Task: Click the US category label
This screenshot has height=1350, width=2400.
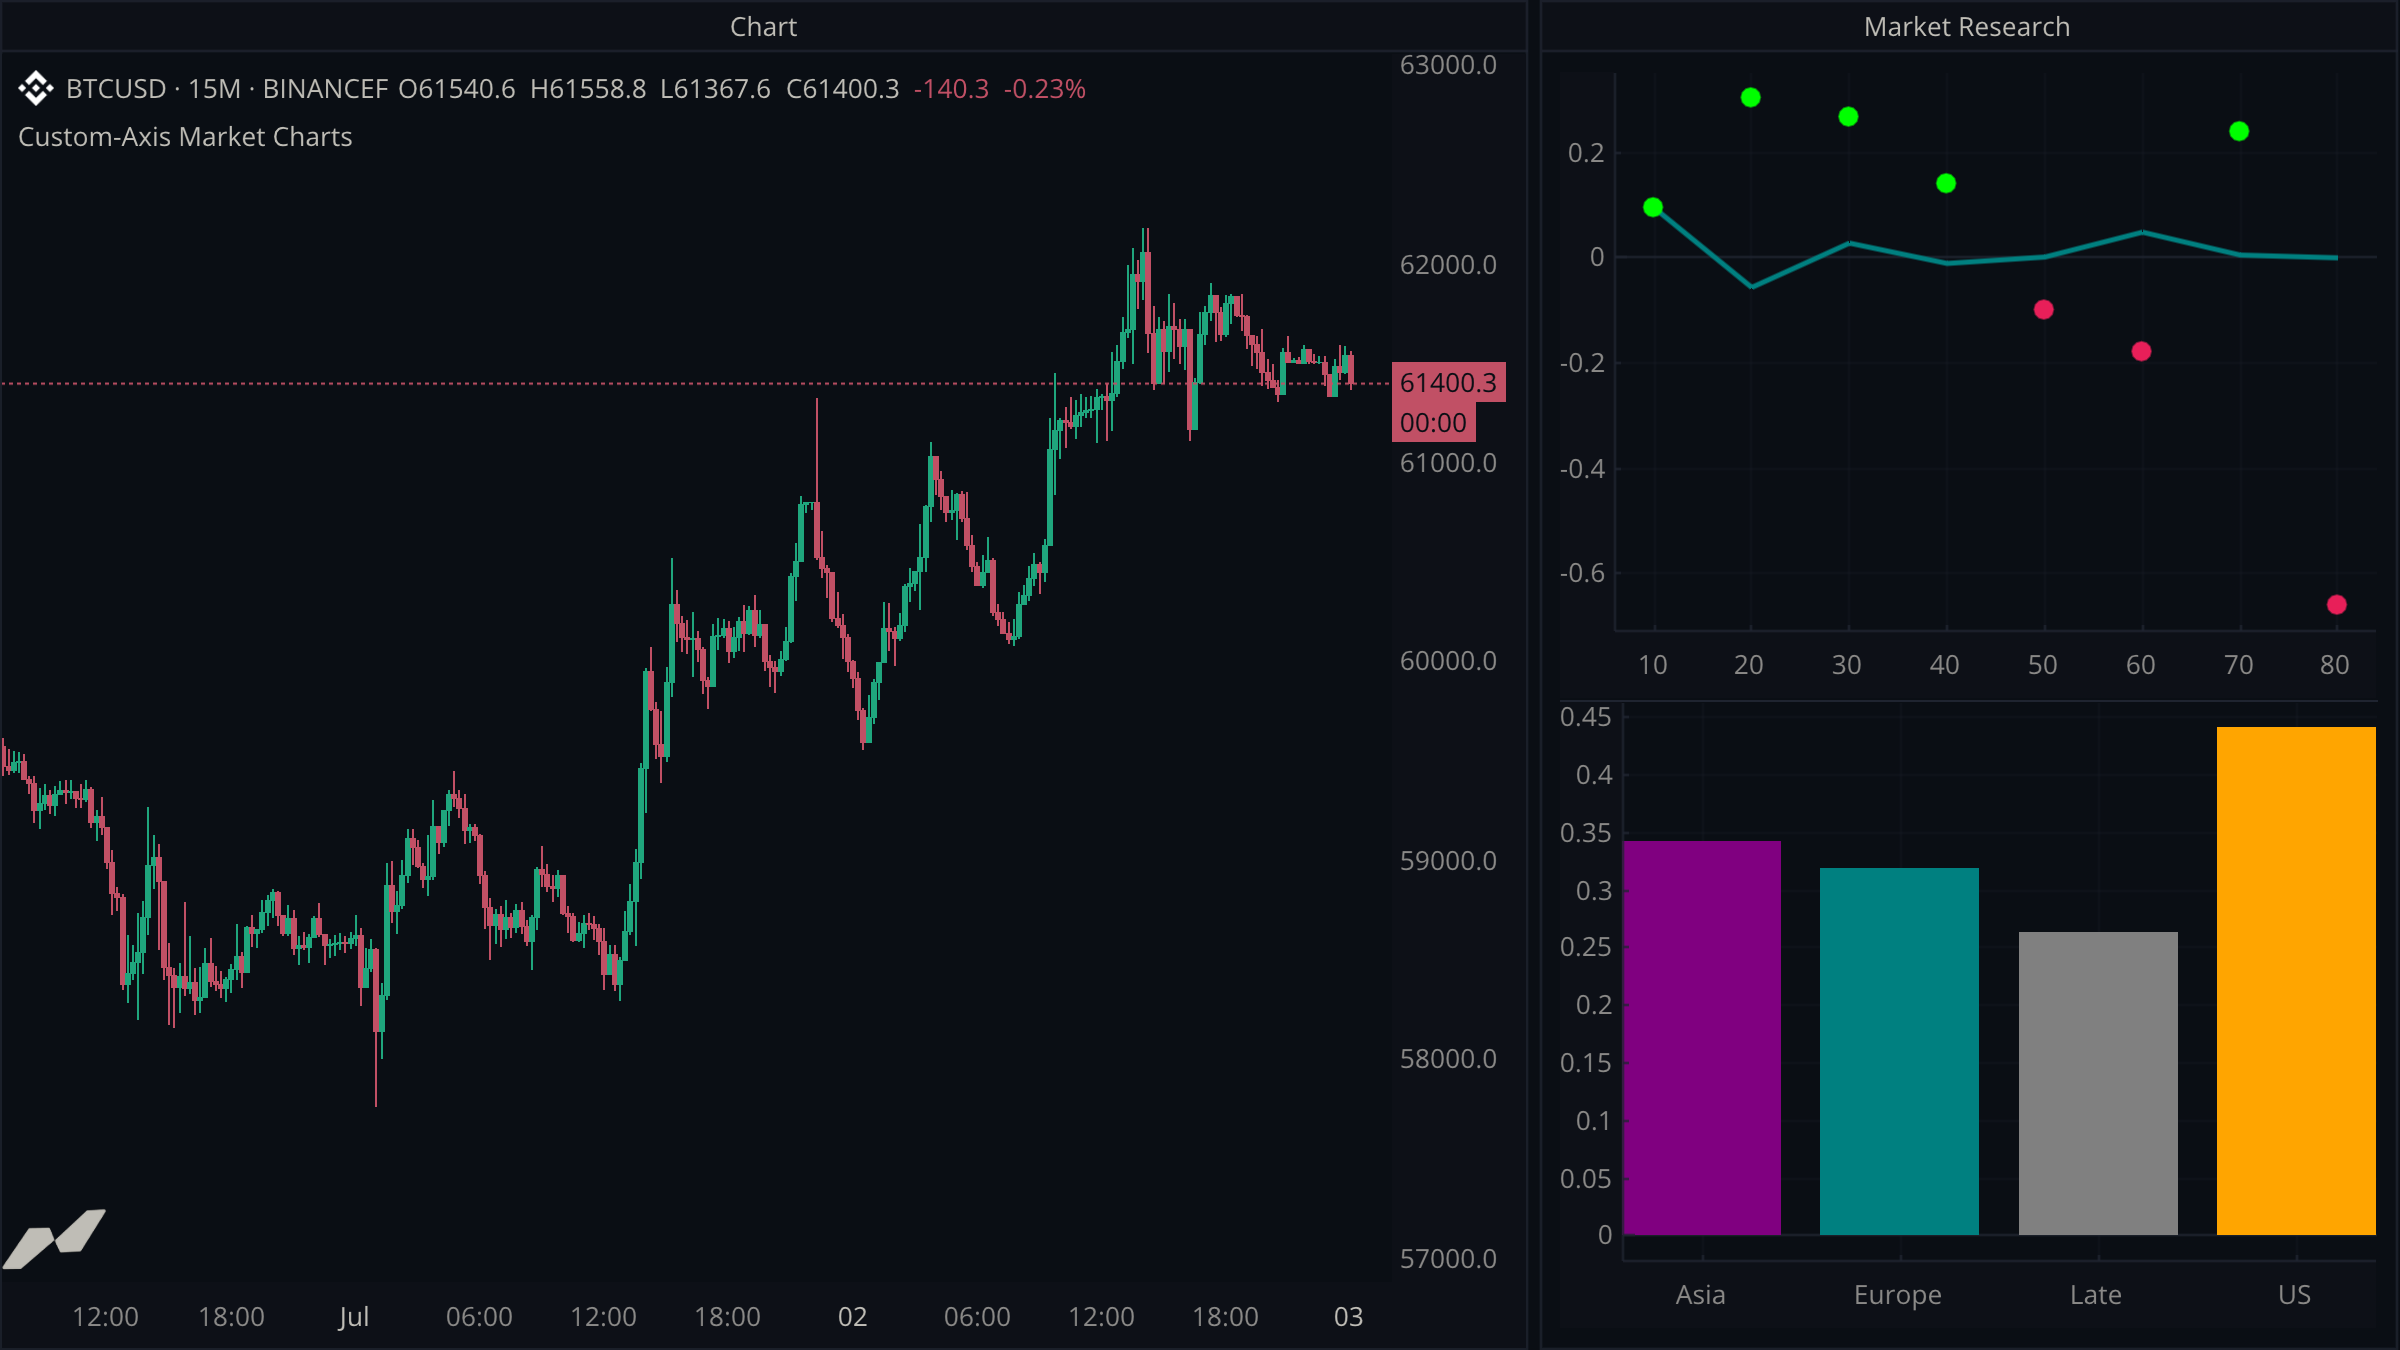Action: click(x=2294, y=1295)
